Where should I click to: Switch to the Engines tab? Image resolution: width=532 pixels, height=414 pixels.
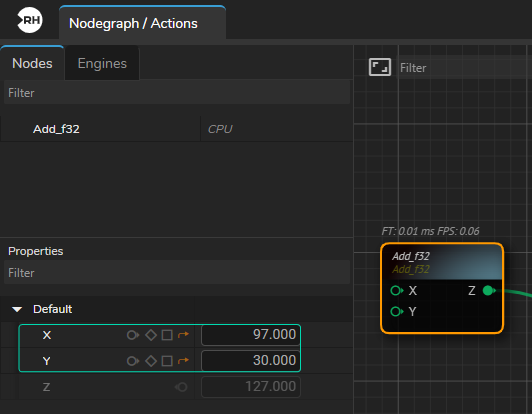(102, 63)
